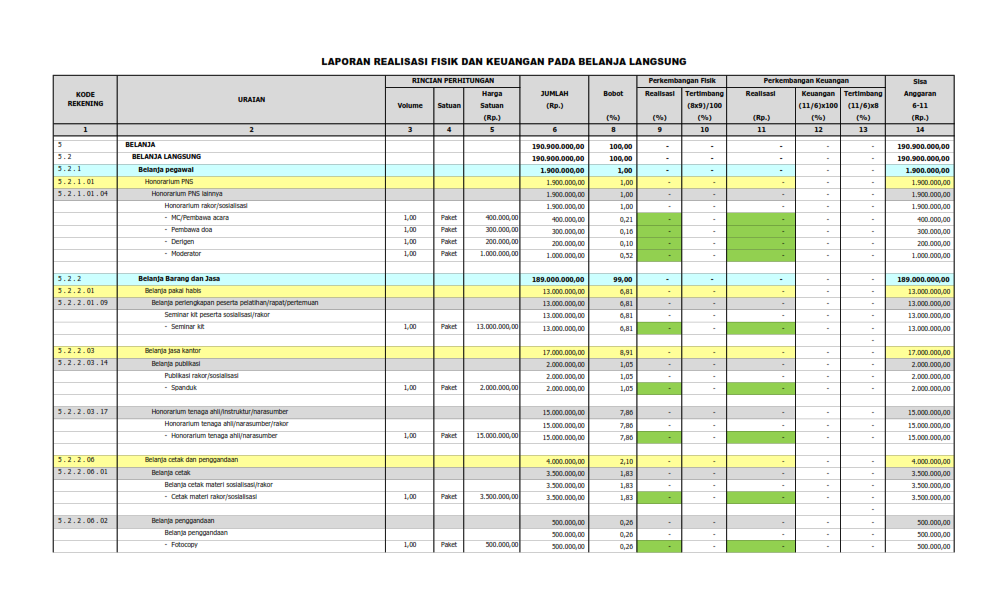Select the RINCIAN PERHITUNGAN header cell
Image resolution: width=1008 pixels, height=612 pixels.
pyautogui.click(x=453, y=80)
